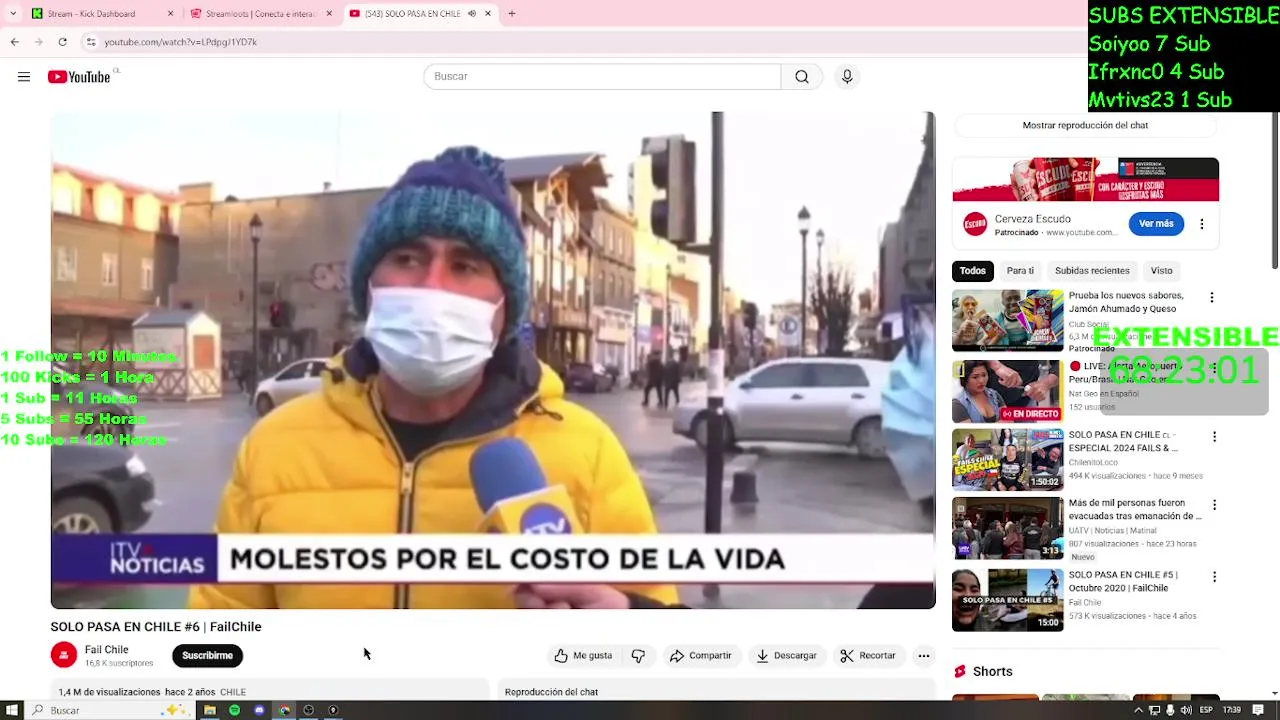Screen dimensions: 1280x720
Task: Like the video with Me gusta
Action: (x=583, y=656)
